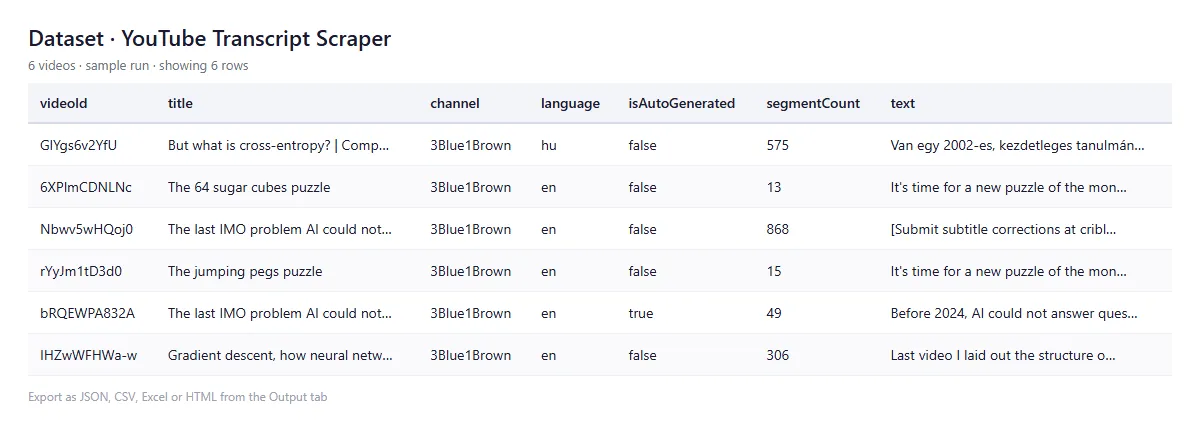Click the language column header
This screenshot has height=424, width=1200.
click(x=571, y=103)
